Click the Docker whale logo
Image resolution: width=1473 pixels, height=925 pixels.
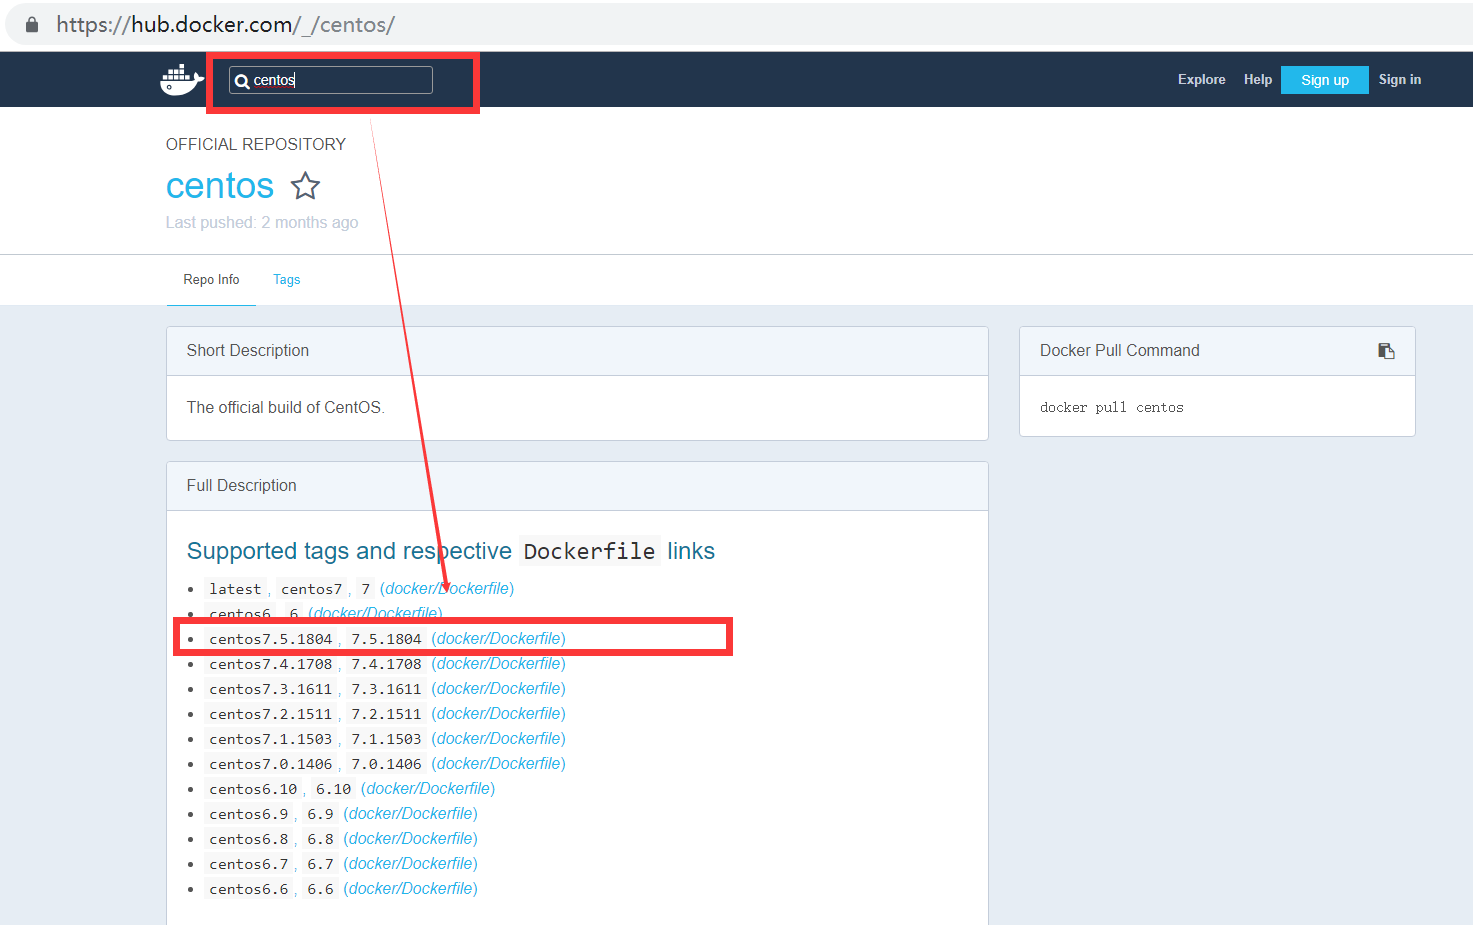coord(182,79)
